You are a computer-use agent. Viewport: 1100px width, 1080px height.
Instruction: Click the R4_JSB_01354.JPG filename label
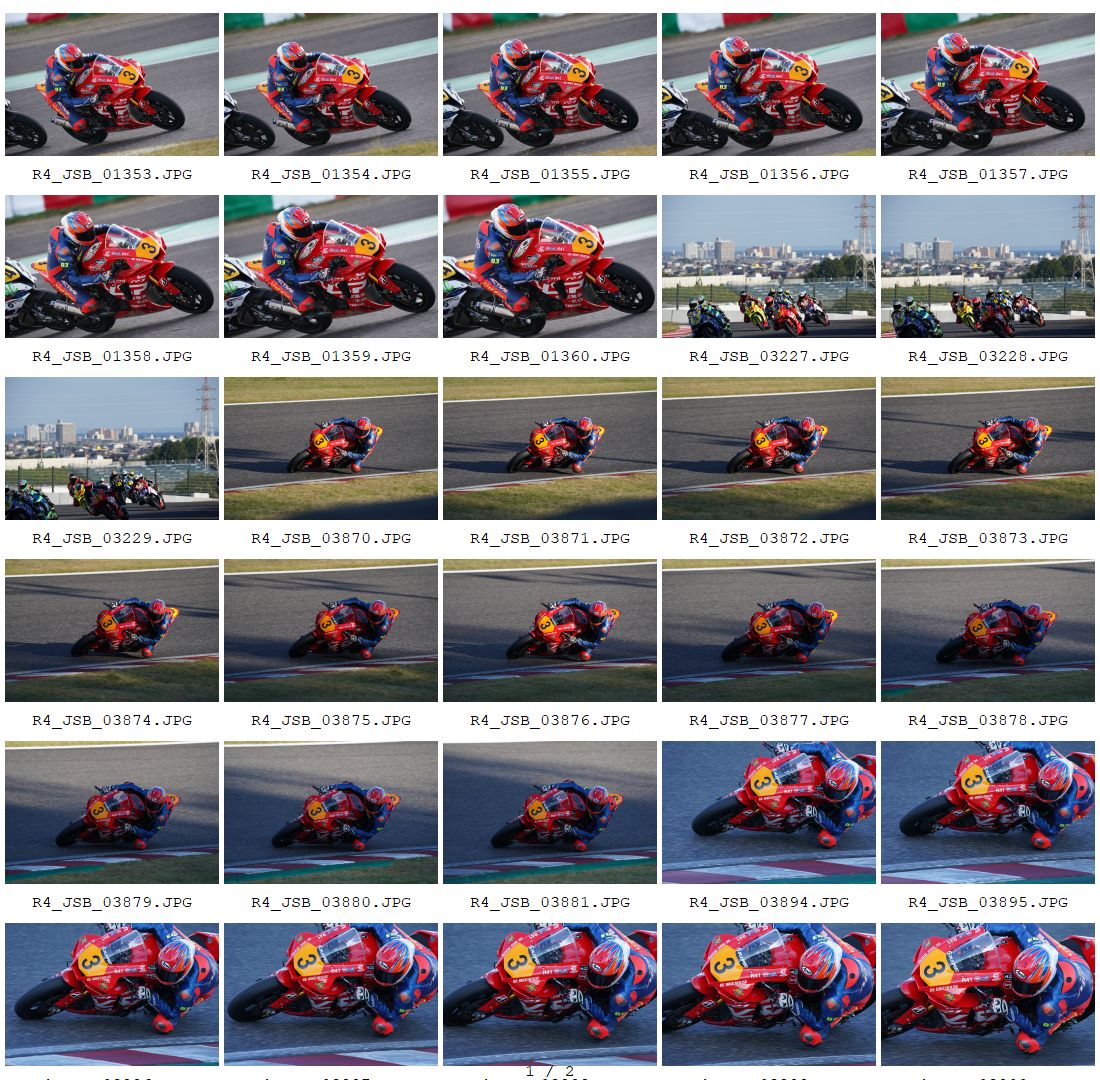331,174
